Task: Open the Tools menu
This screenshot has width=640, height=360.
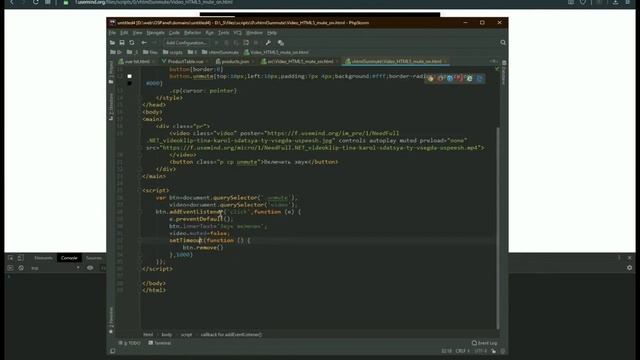Action: [223, 33]
